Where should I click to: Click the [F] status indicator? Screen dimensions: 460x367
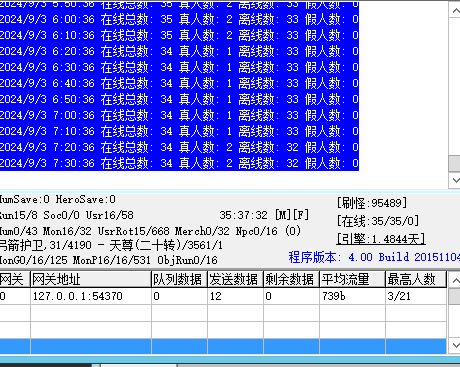pos(301,215)
